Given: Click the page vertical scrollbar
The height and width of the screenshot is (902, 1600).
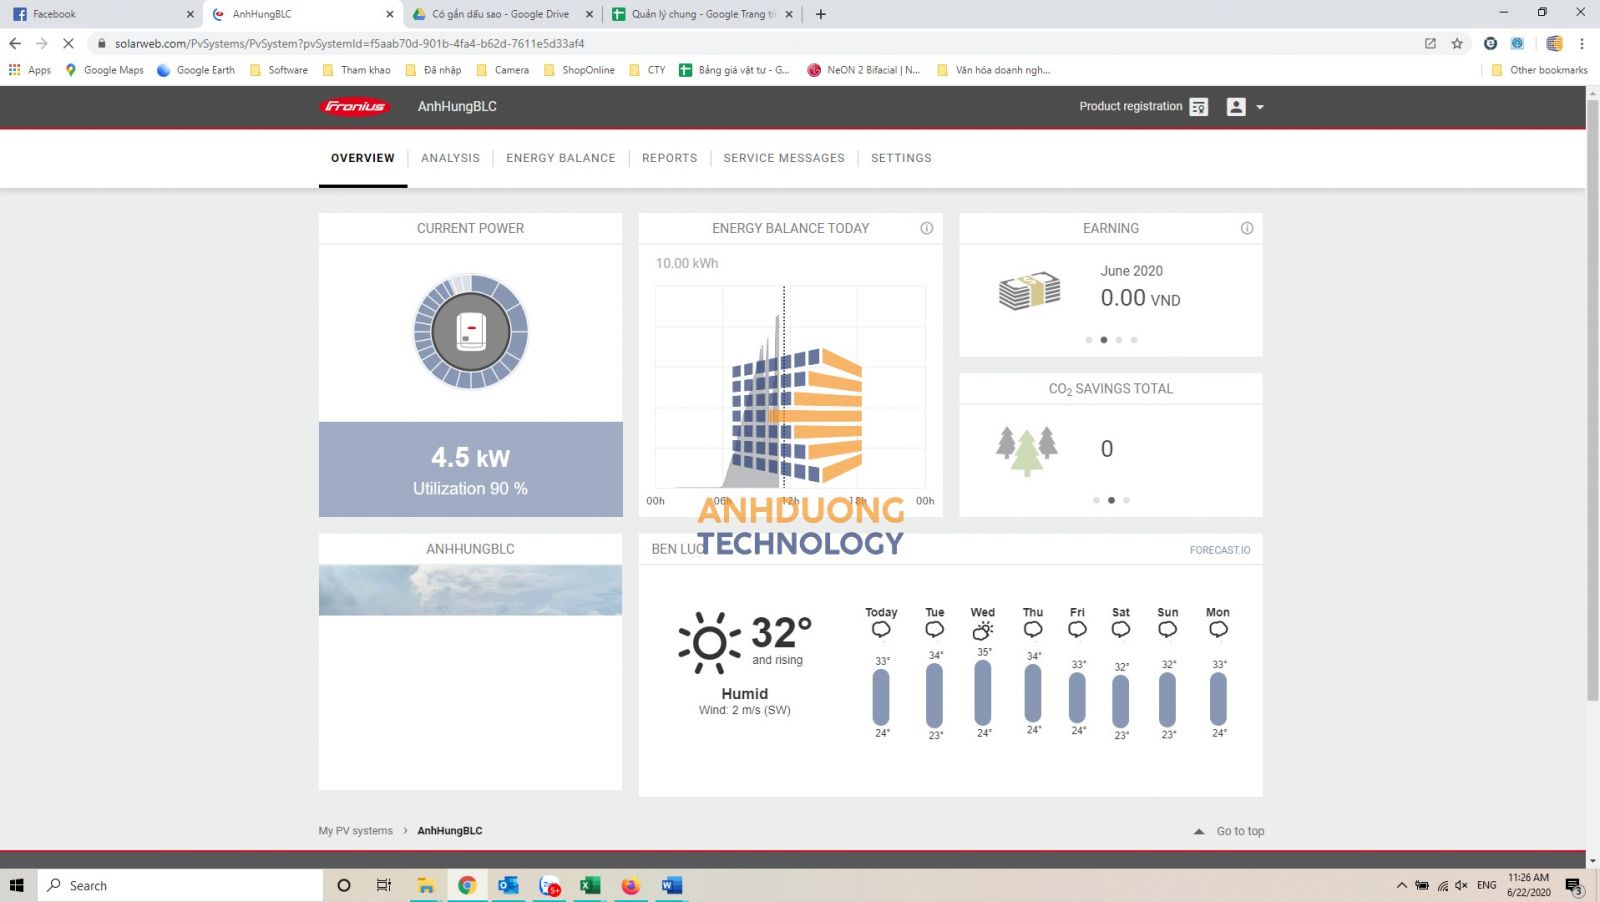Looking at the screenshot, I should tap(1592, 400).
